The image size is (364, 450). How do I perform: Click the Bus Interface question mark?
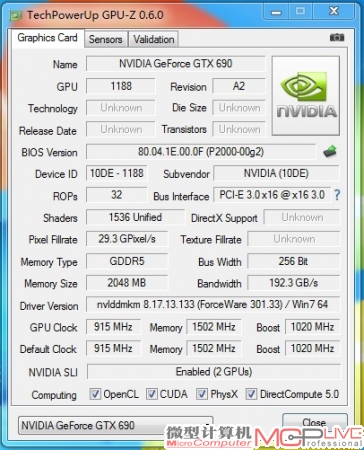click(337, 195)
